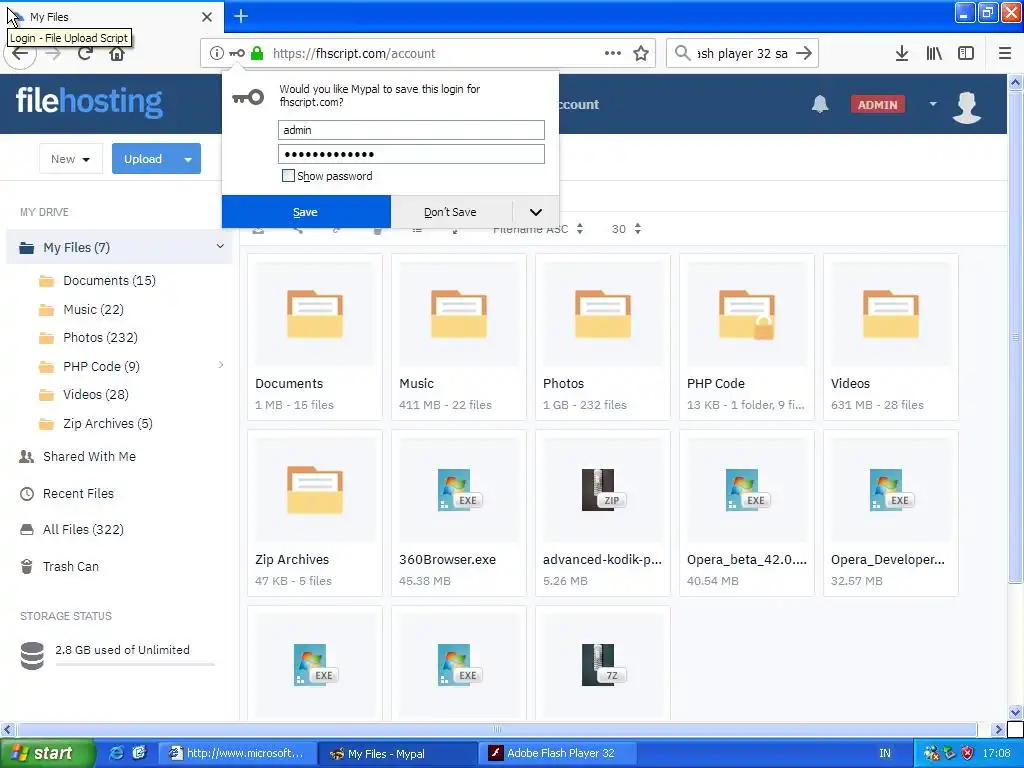The image size is (1024, 768).
Task: Bookmark this page with the star icon
Action: 641,53
